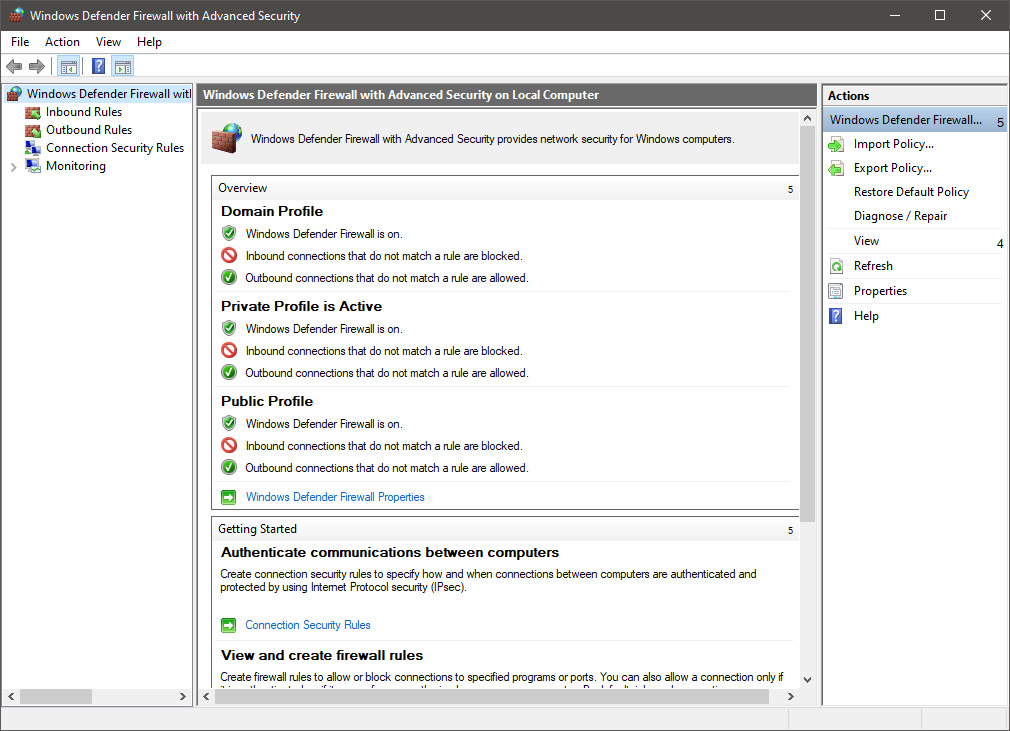Click the Properties icon in Actions pane
Screen dimensions: 1010x731
836,291
